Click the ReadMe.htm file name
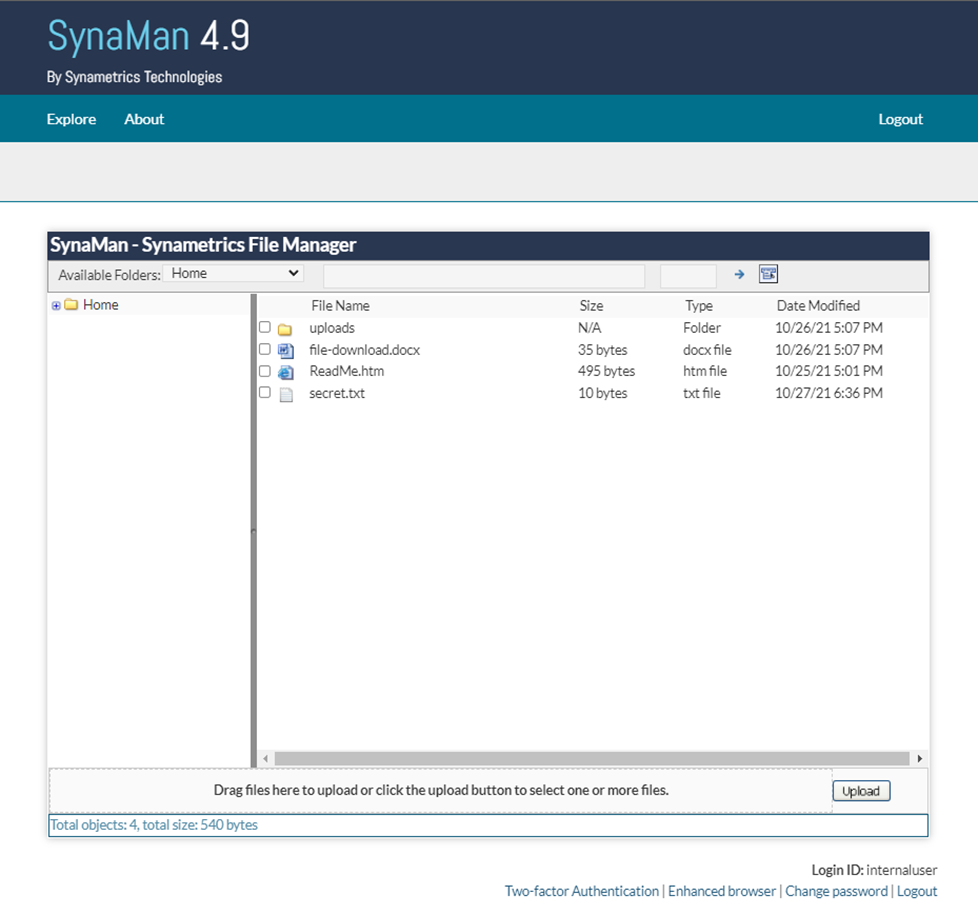The image size is (978, 915). pos(347,371)
